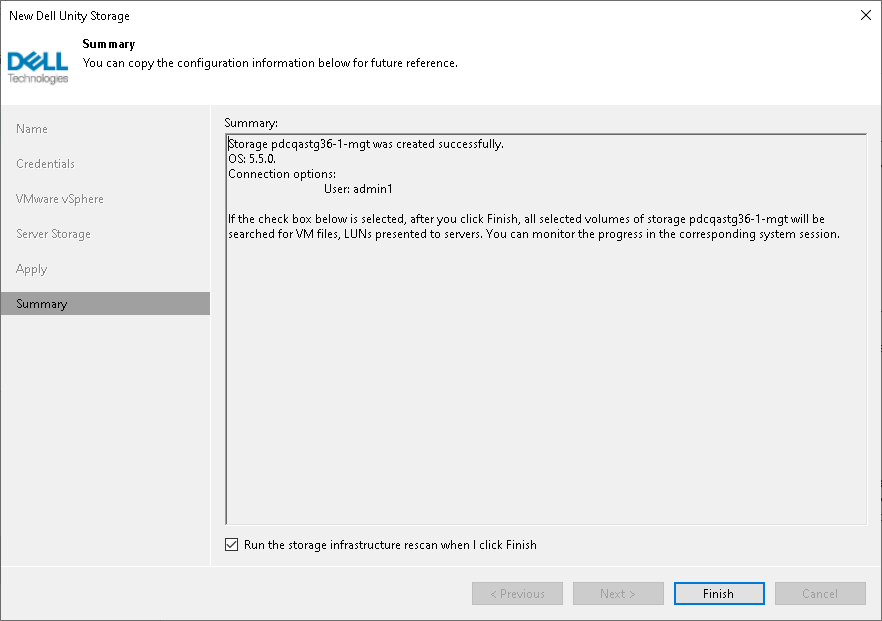Click the 'Connection options:' line
The image size is (882, 621).
(x=282, y=174)
